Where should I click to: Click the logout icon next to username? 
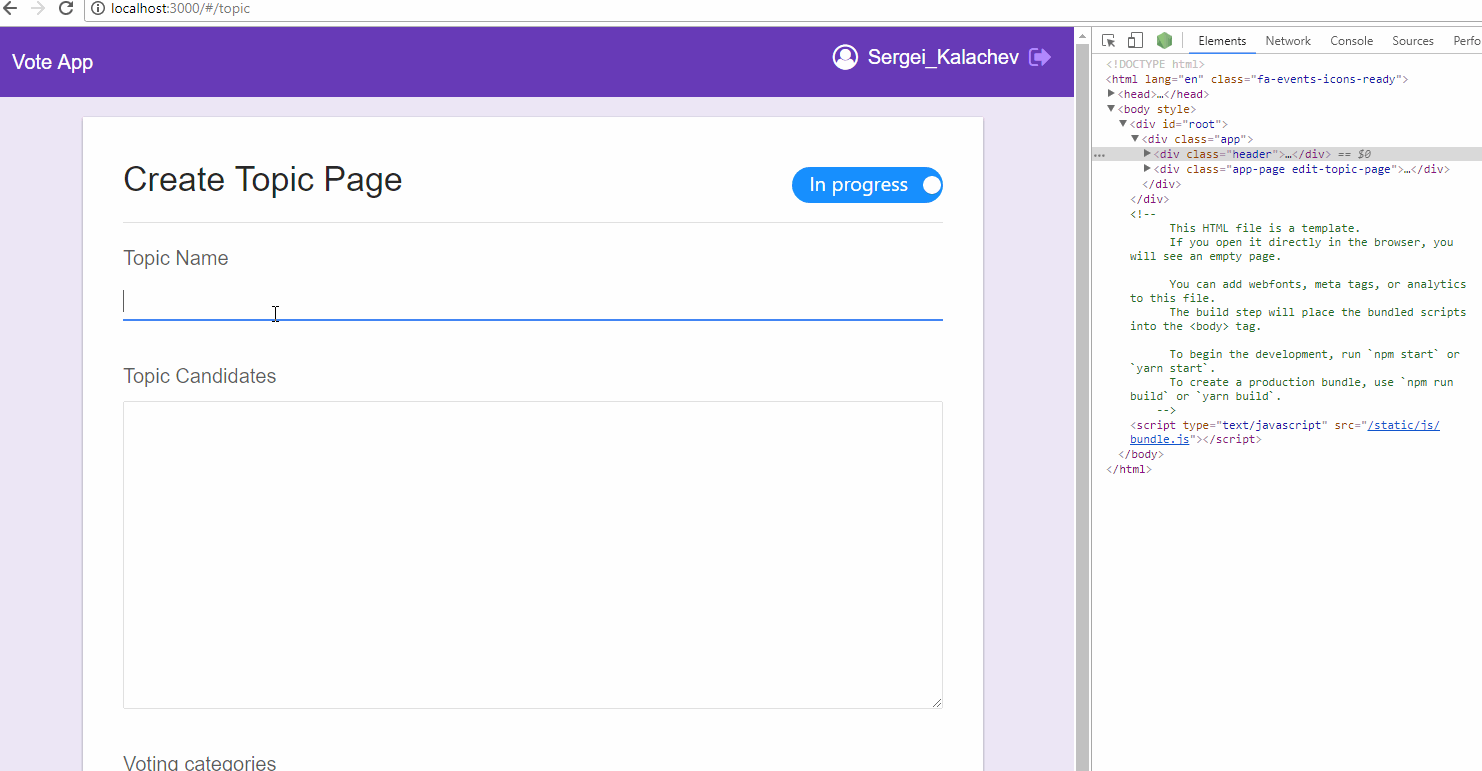[1040, 58]
